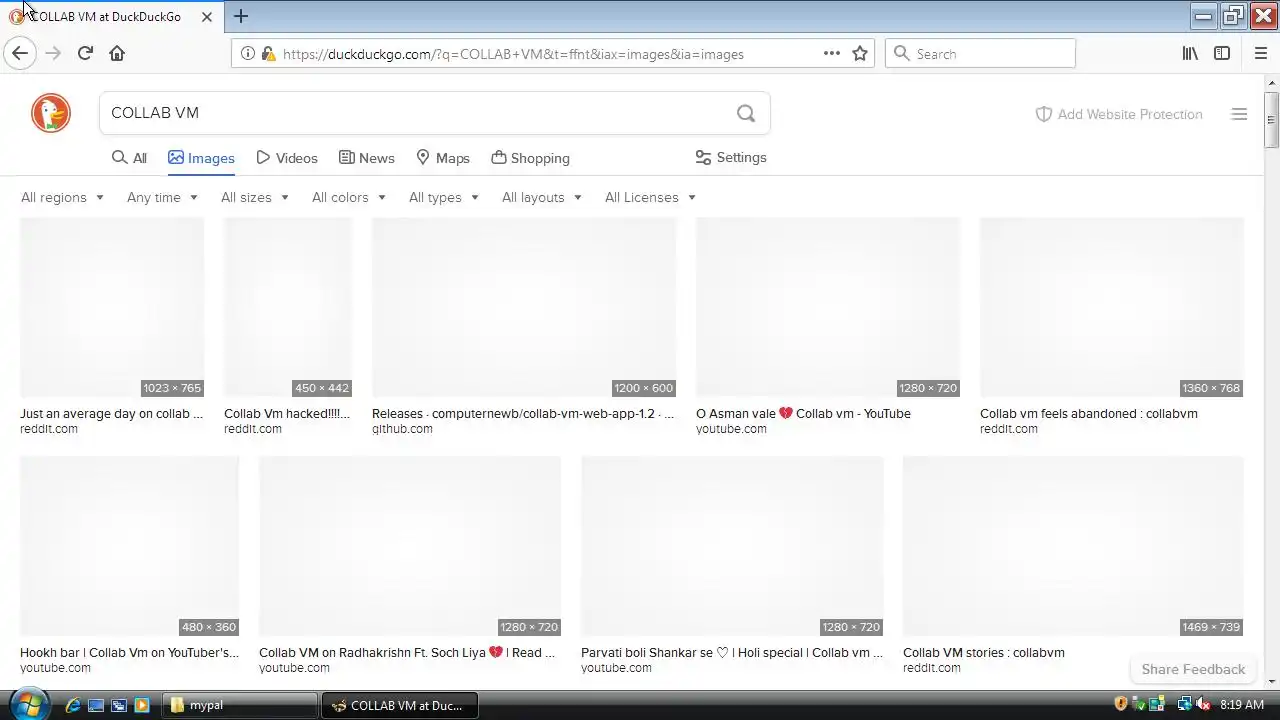1280x720 pixels.
Task: Submit search with magnifier button
Action: (x=746, y=113)
